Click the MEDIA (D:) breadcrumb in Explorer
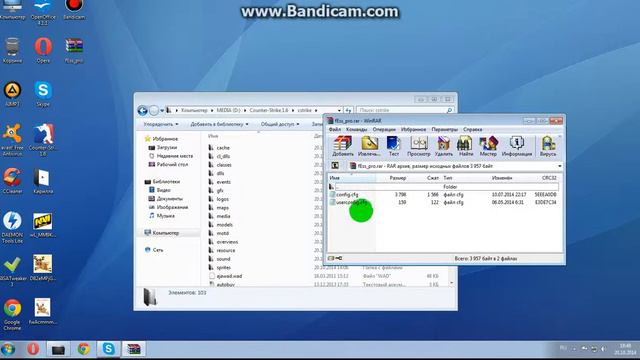640x360 pixels. tap(228, 110)
